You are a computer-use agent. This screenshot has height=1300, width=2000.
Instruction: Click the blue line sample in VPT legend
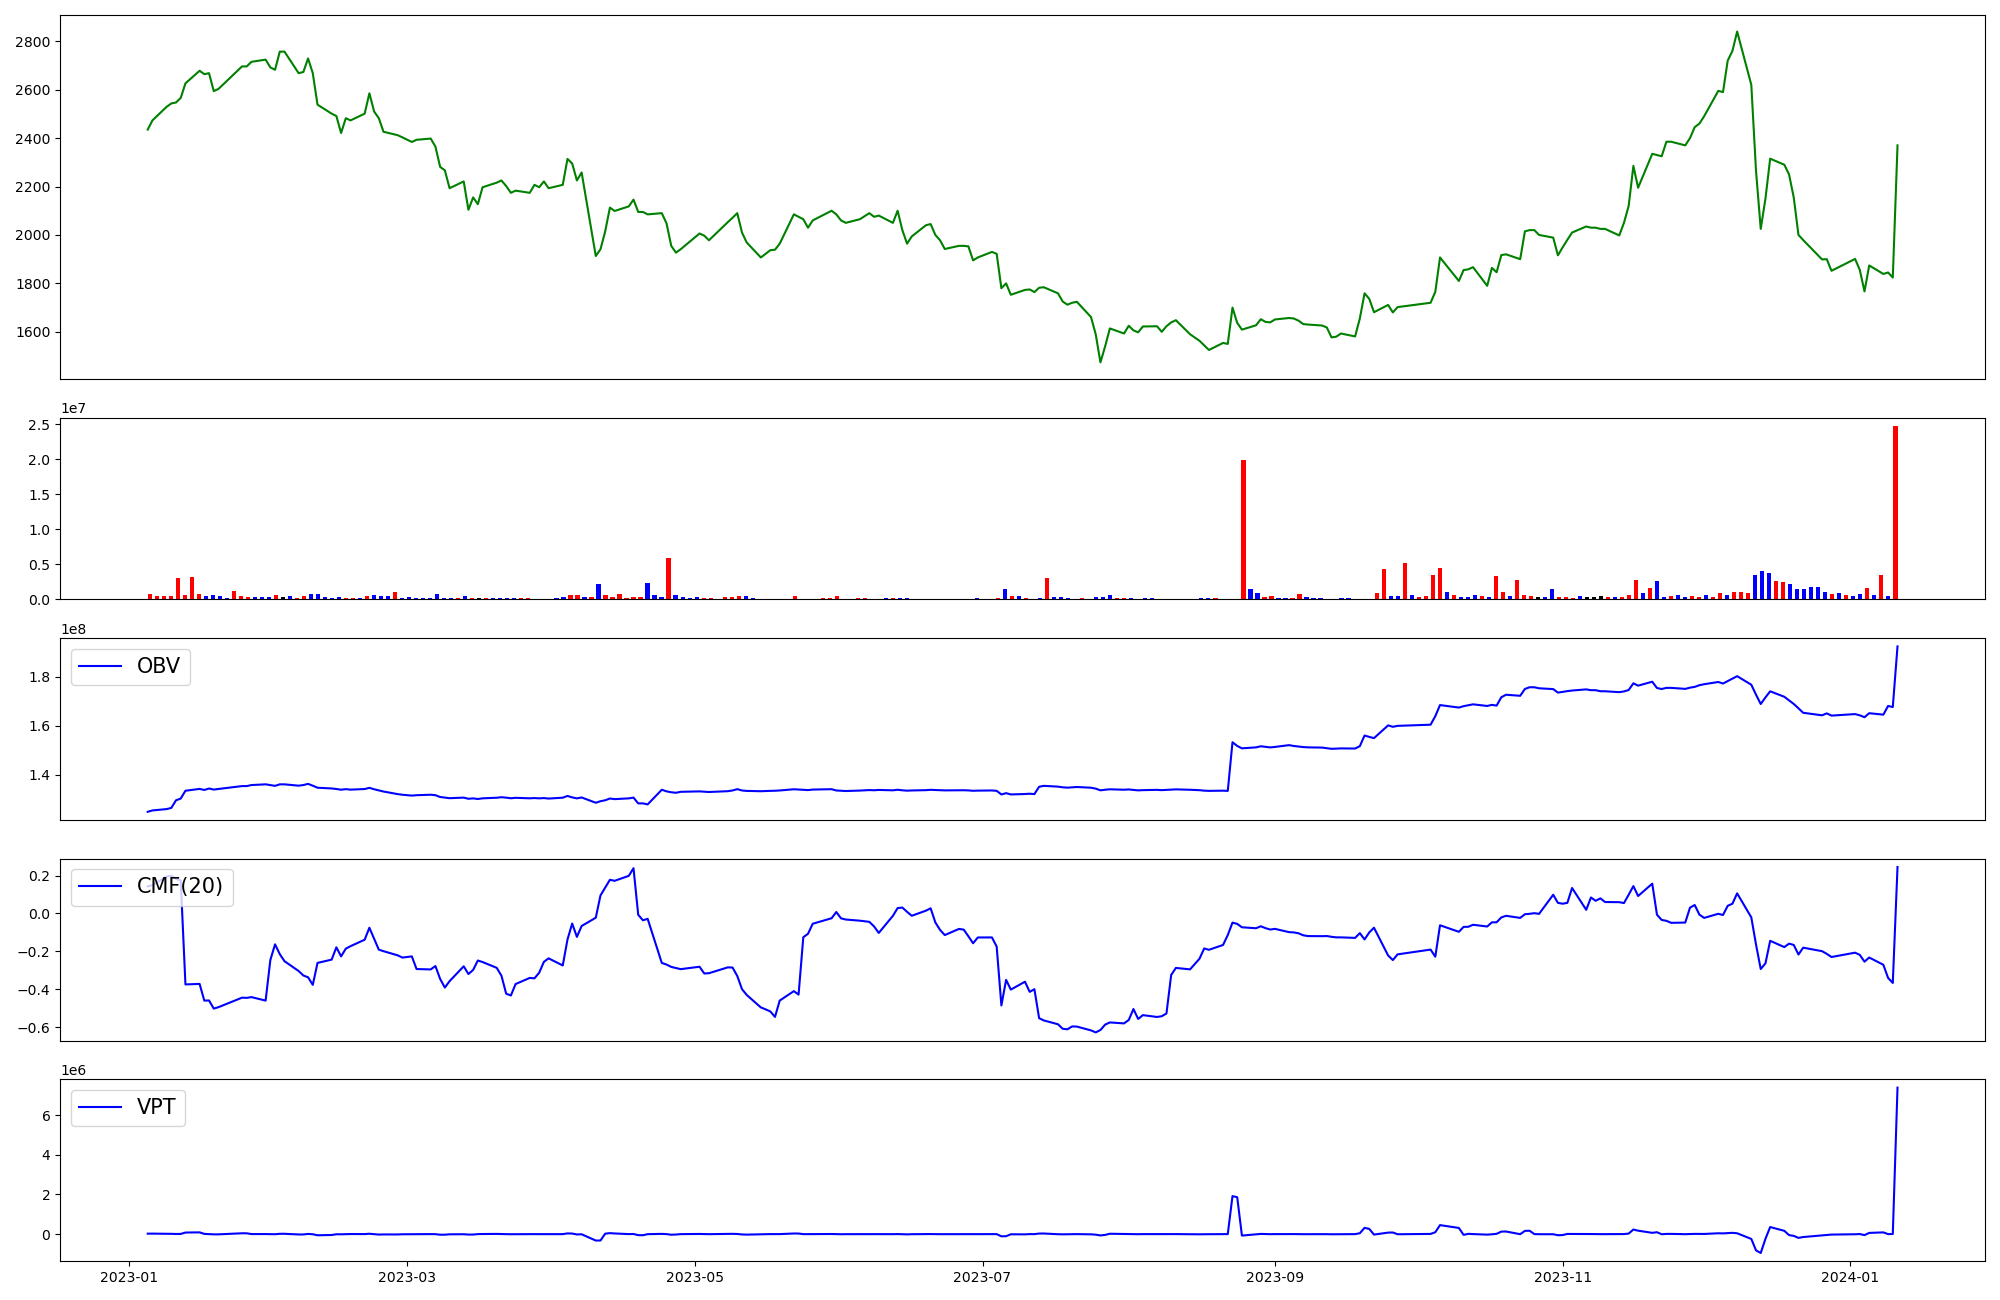100,1107
